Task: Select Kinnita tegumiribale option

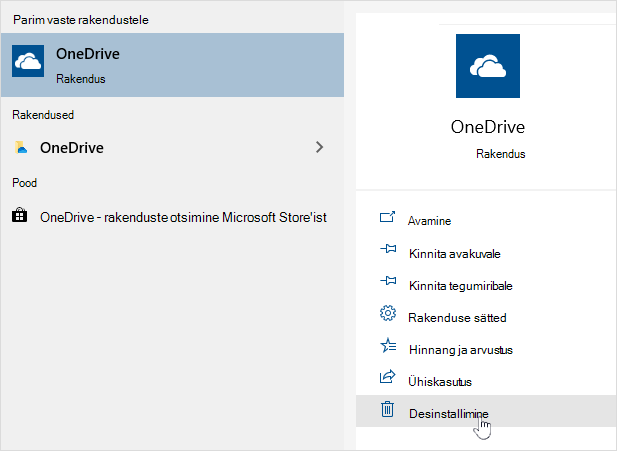Action: pos(486,285)
